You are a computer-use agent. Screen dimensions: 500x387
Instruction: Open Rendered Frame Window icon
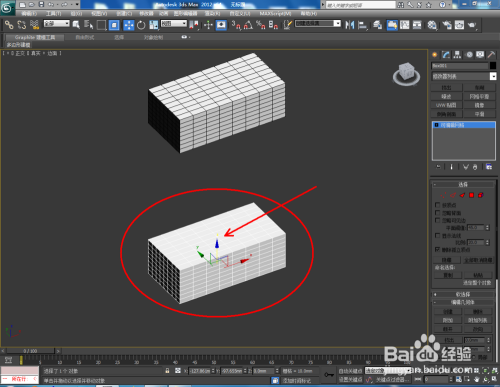459,25
